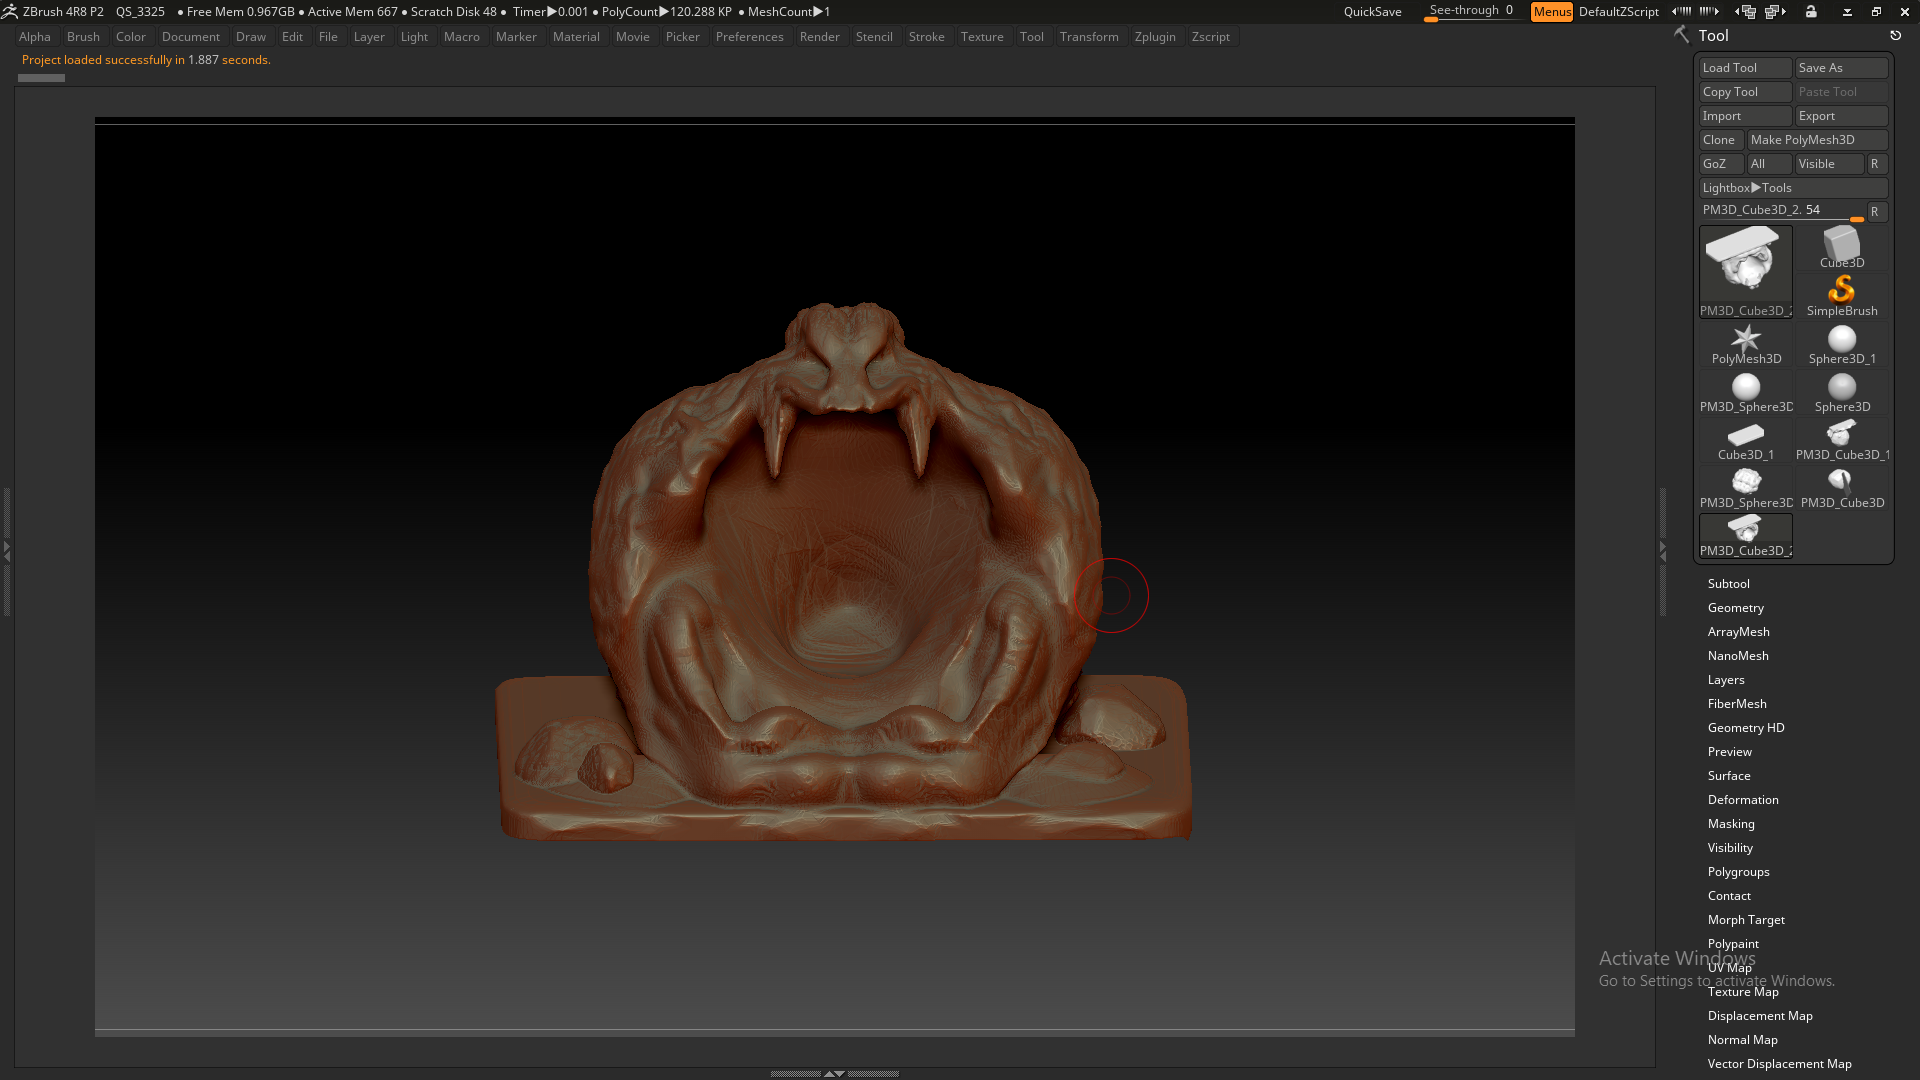Viewport: 1920px width, 1080px height.
Task: Select the SimpleBrush tool
Action: click(x=1842, y=295)
